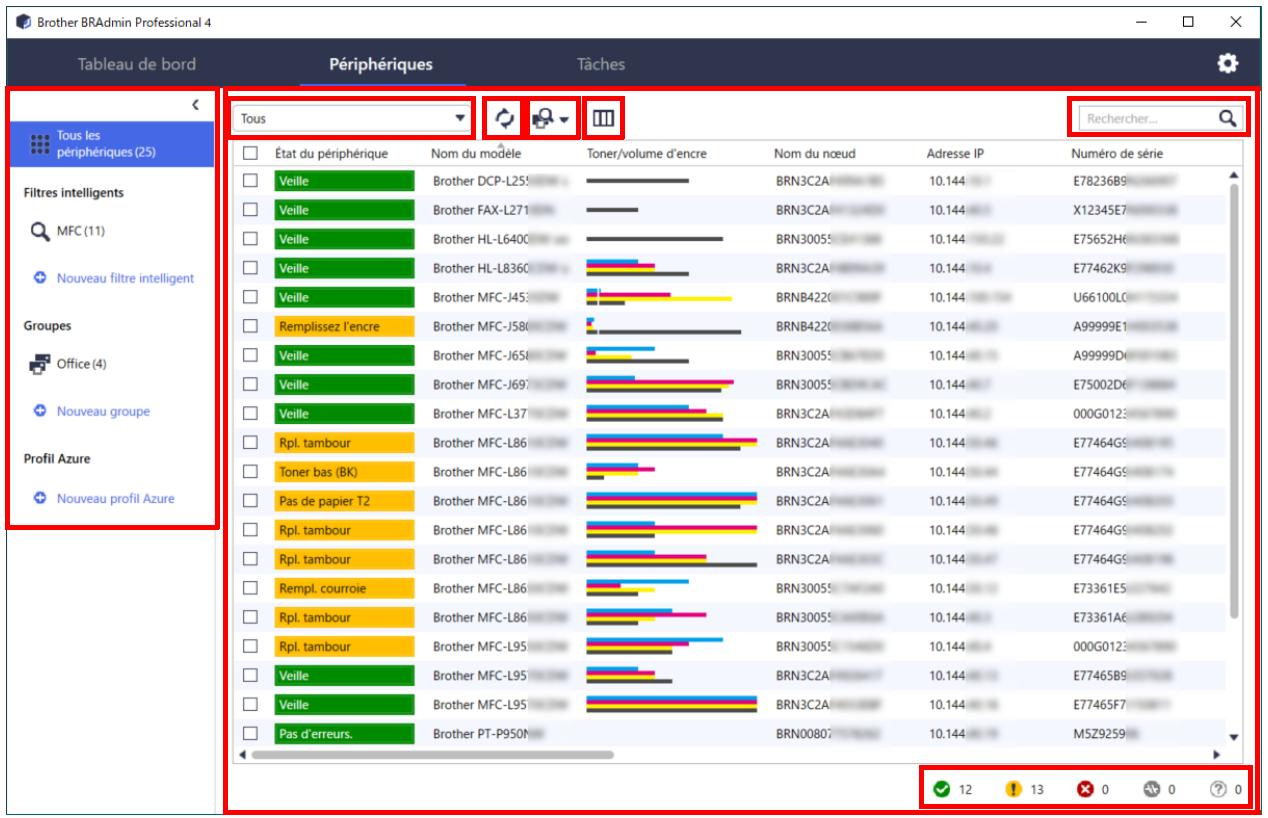Click toner bars of Pas de papier T2 row
The width and height of the screenshot is (1268, 818).
pyautogui.click(x=671, y=500)
